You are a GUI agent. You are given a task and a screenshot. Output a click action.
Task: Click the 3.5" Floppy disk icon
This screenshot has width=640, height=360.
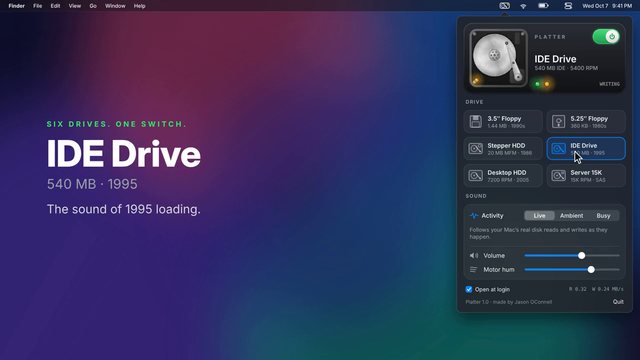[x=476, y=122]
